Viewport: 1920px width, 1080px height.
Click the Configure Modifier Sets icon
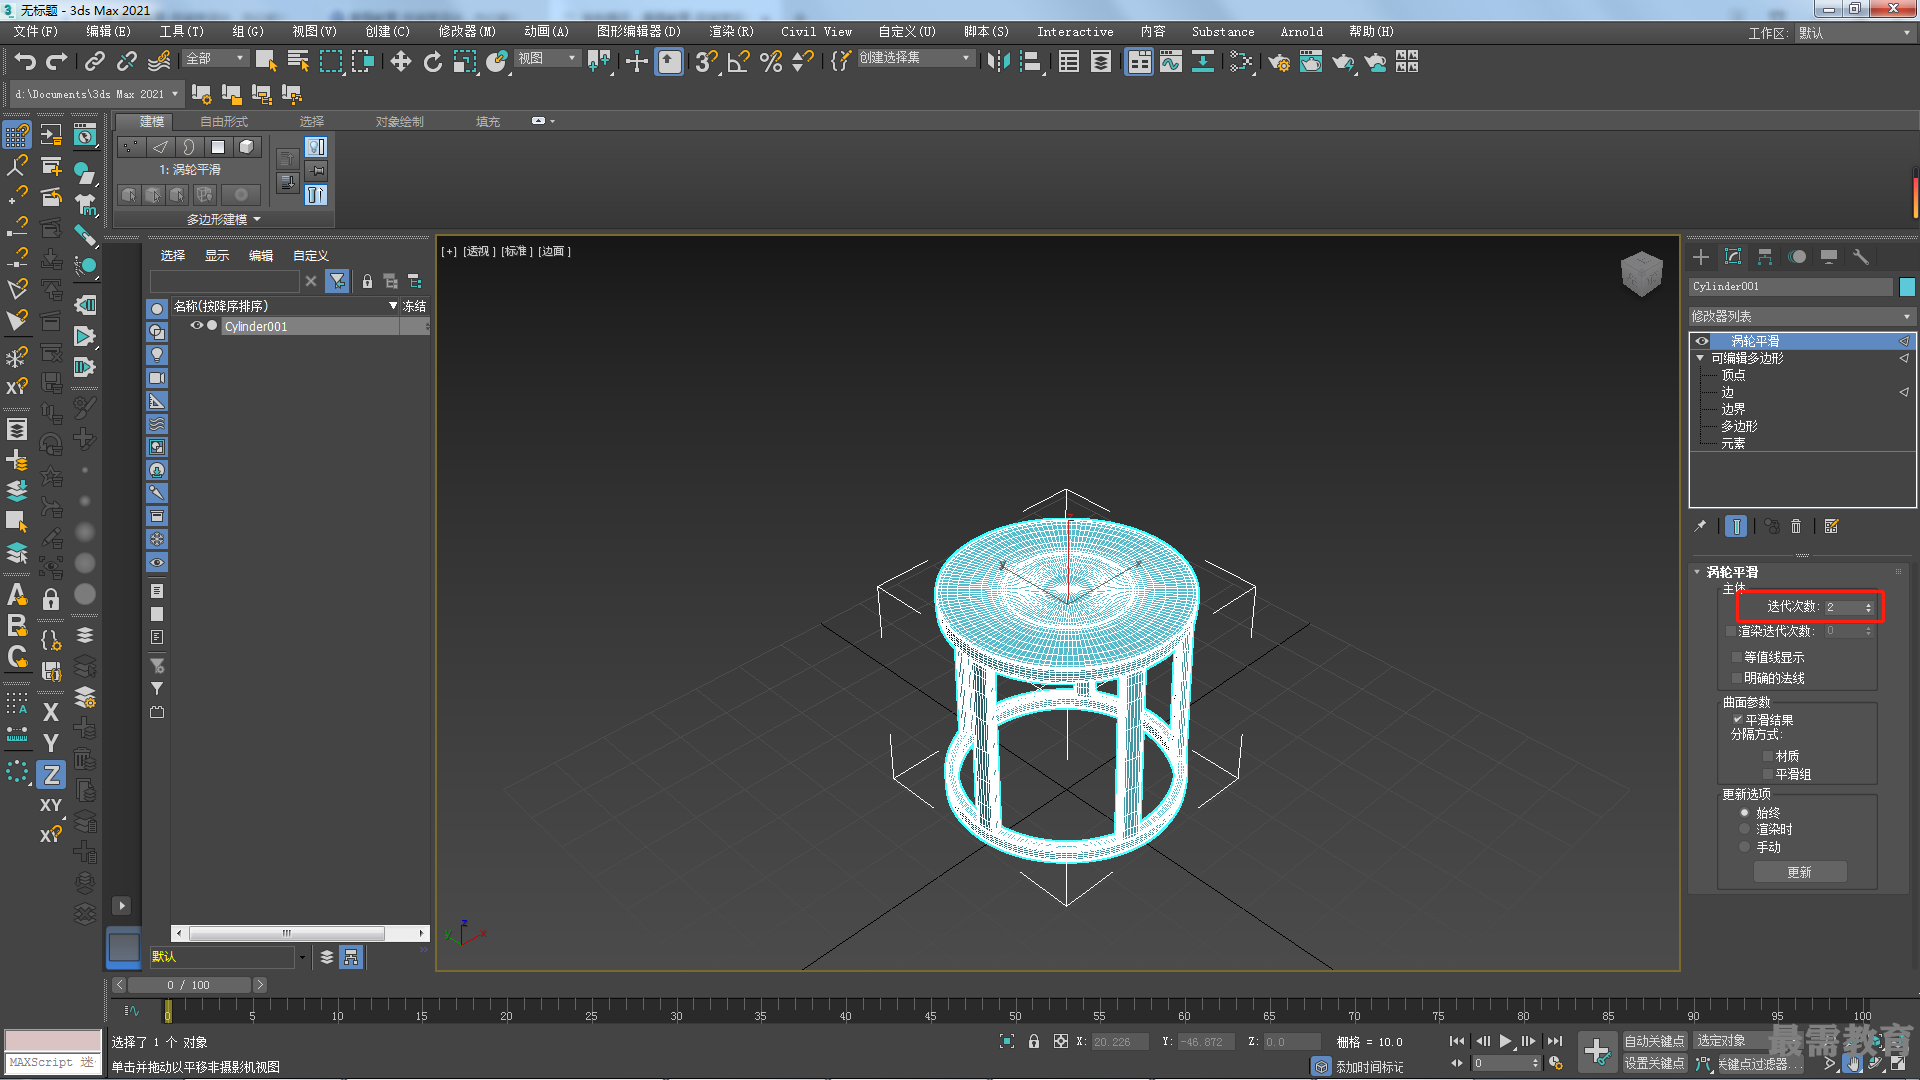(x=1831, y=526)
